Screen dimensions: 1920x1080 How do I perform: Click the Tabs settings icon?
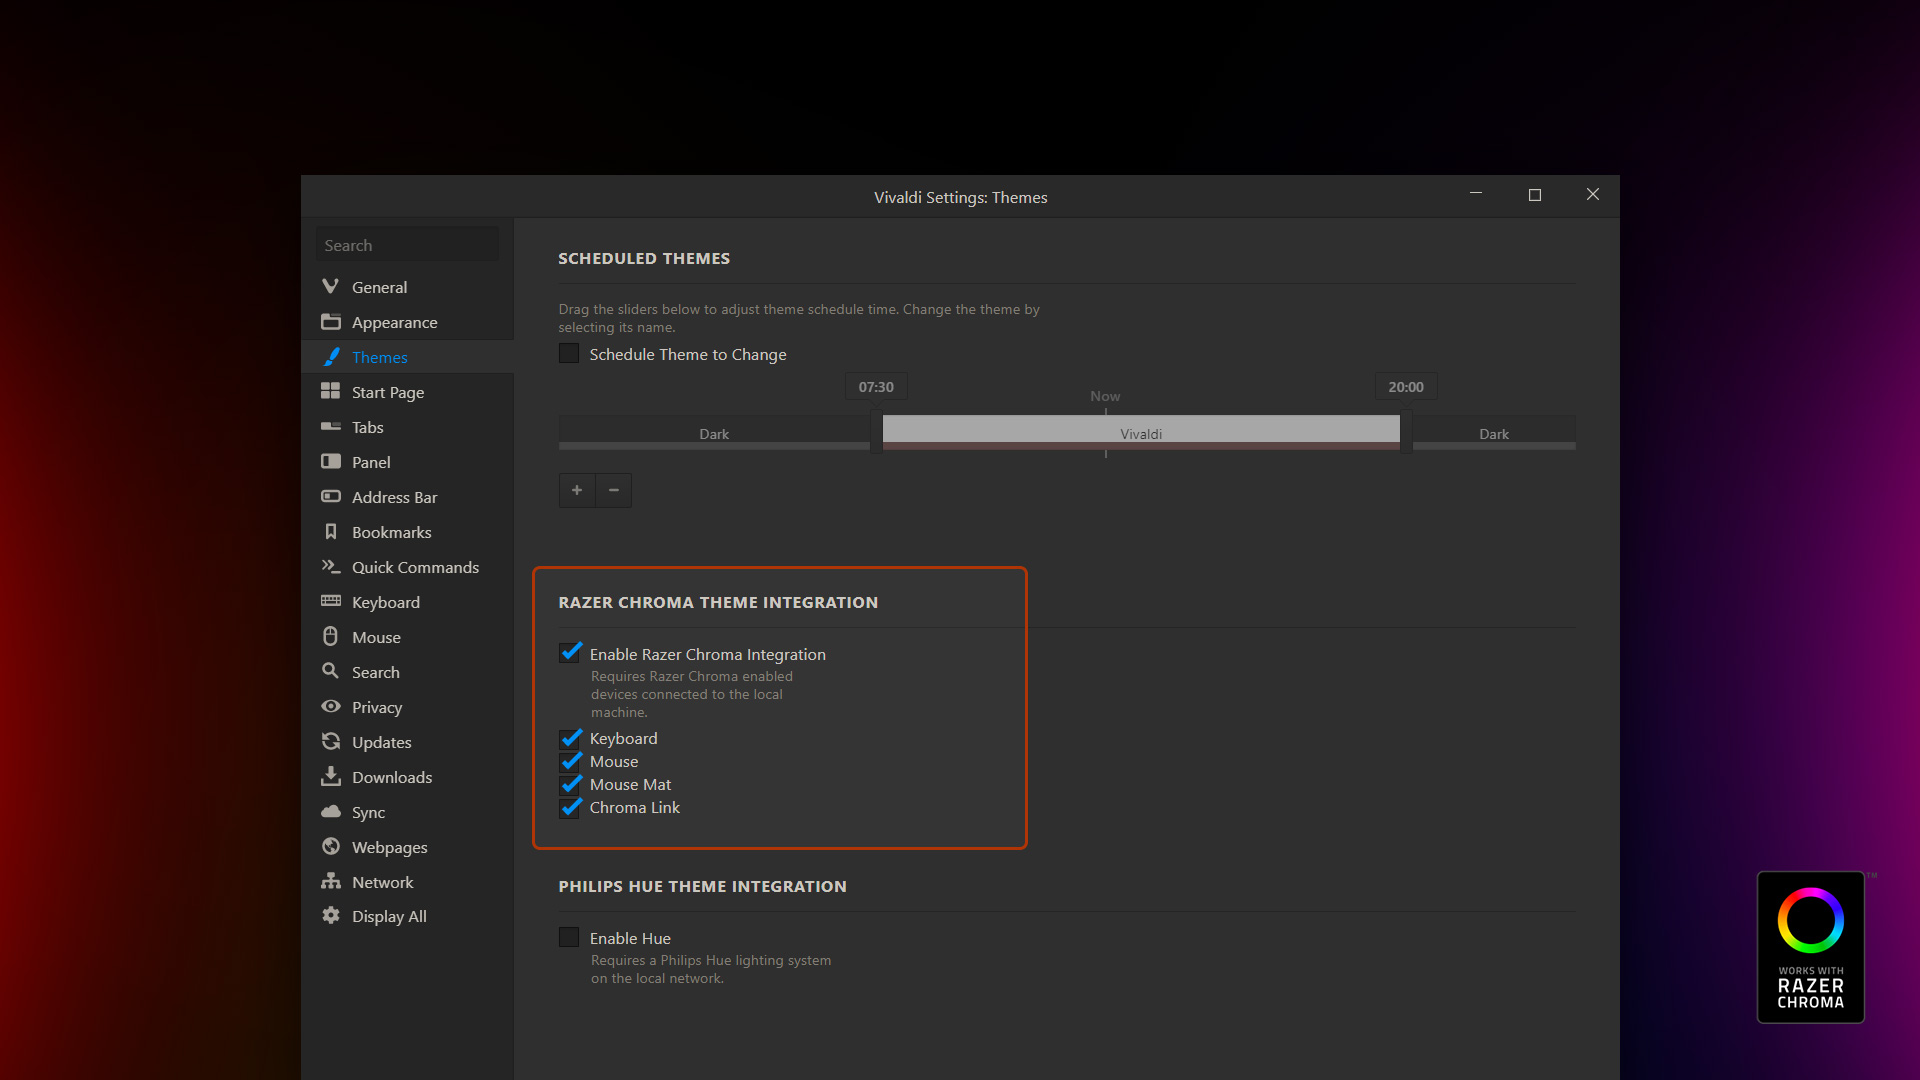[332, 426]
